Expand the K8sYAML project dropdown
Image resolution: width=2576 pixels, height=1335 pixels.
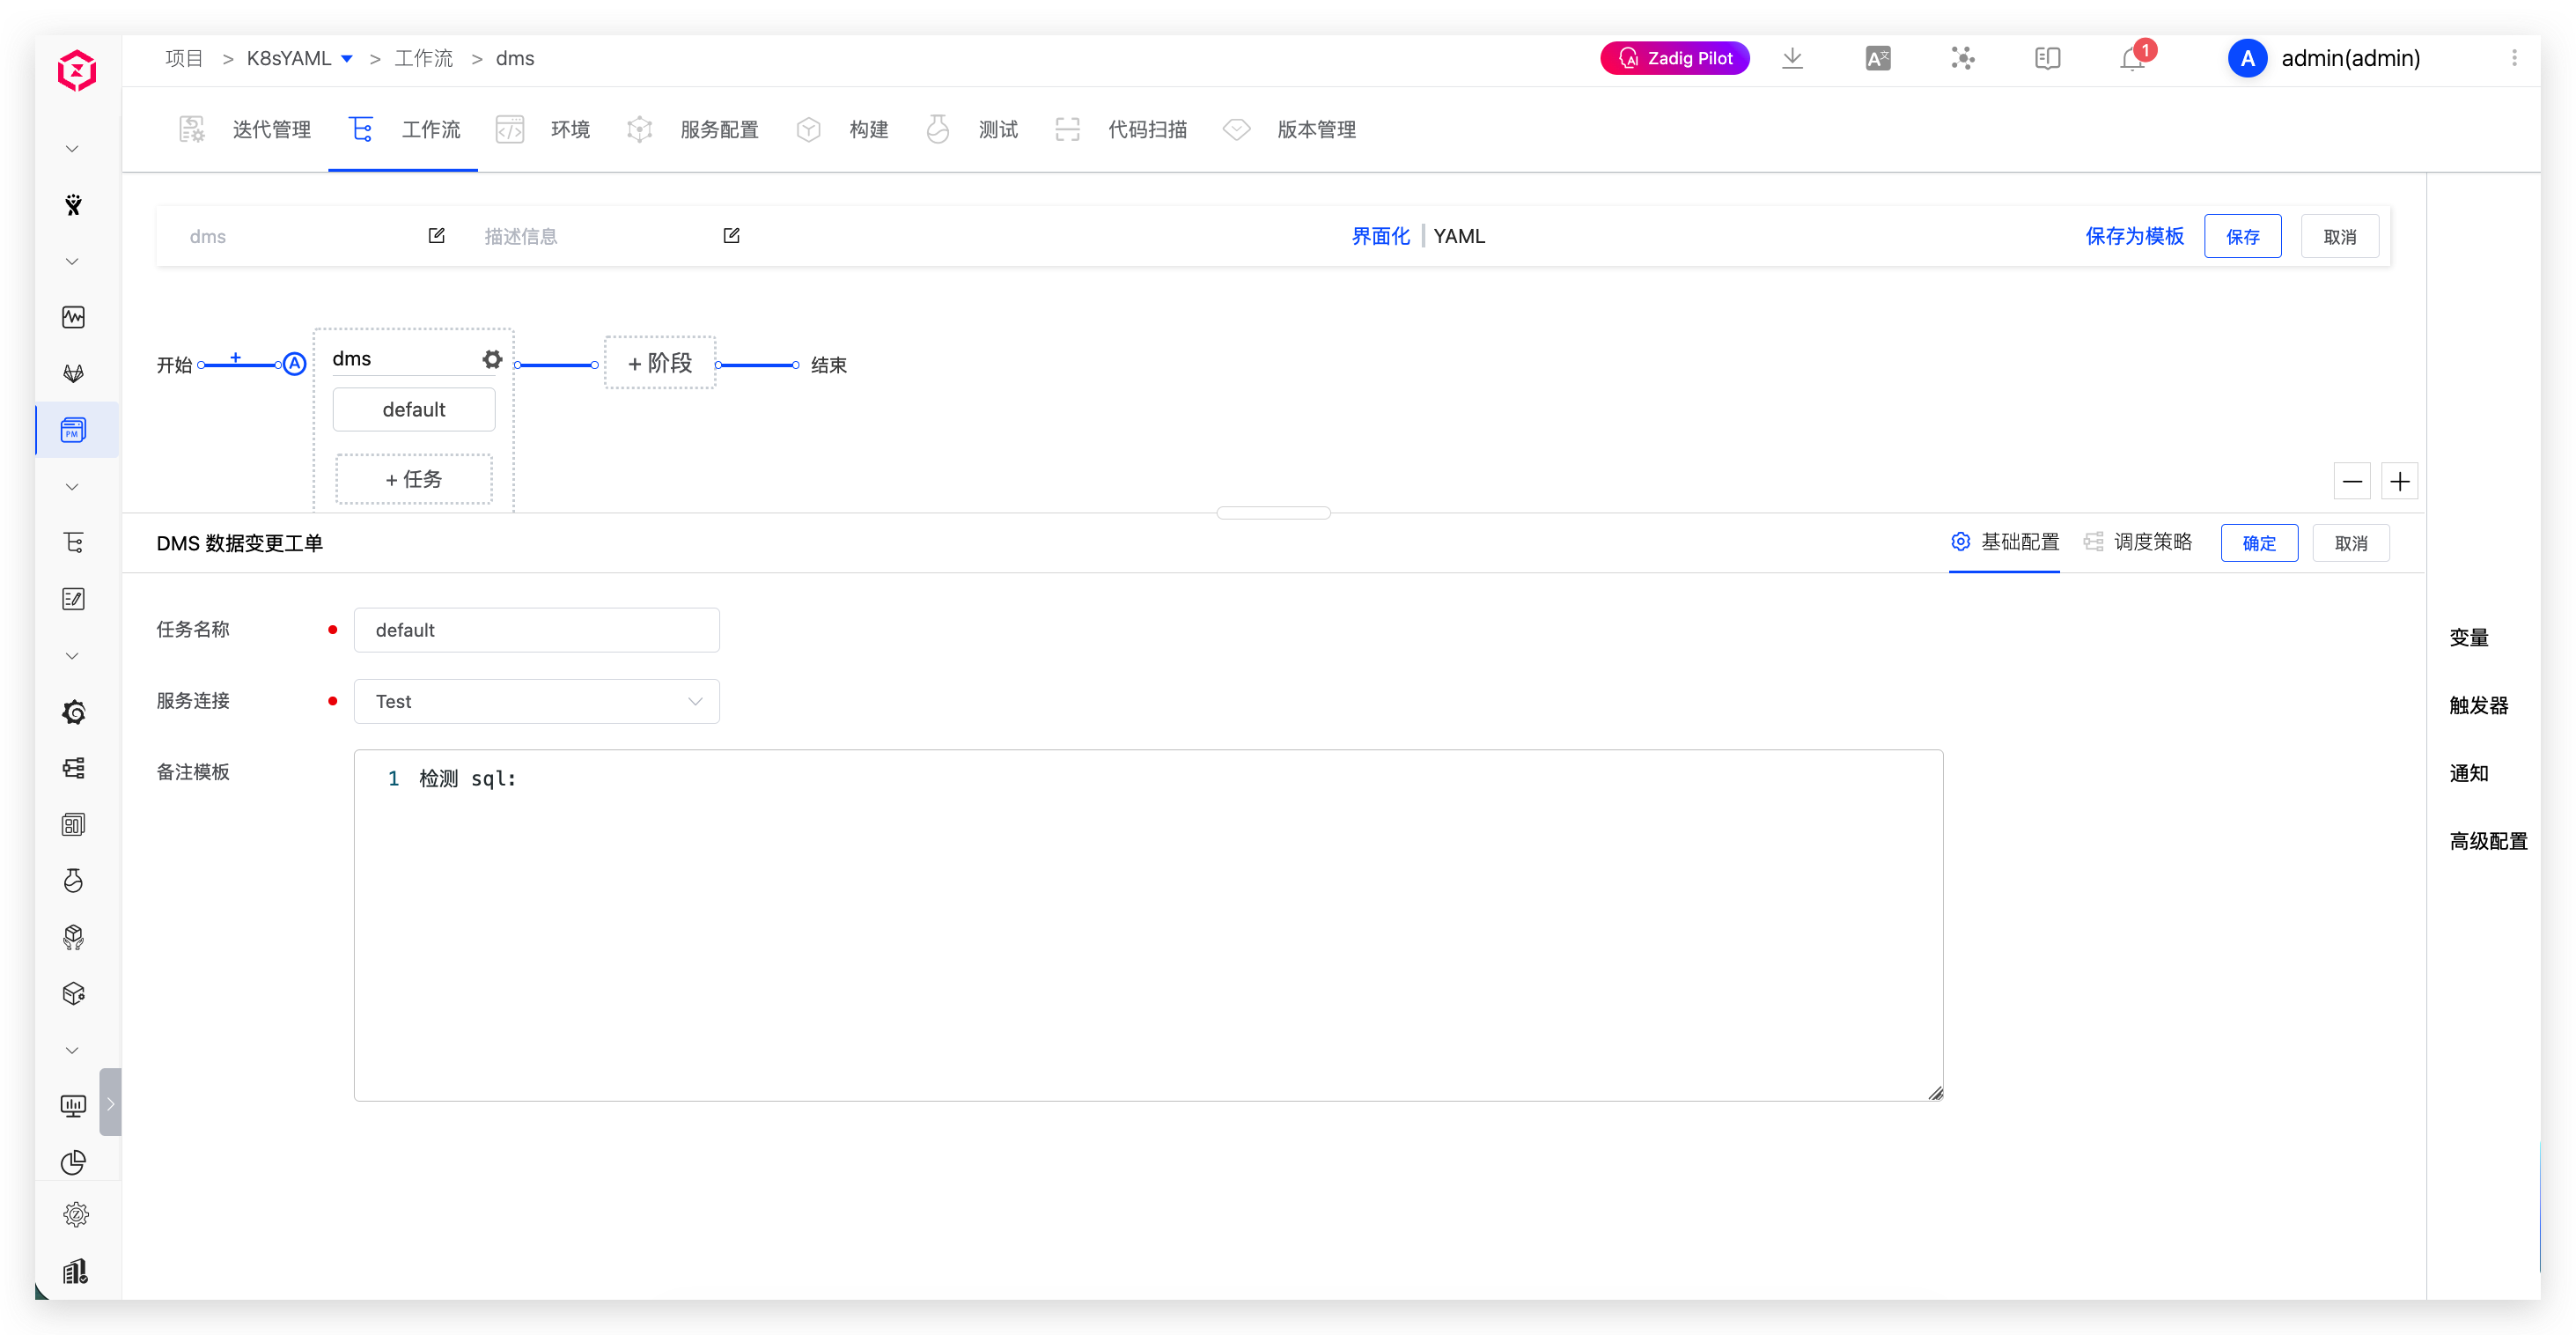coord(346,59)
